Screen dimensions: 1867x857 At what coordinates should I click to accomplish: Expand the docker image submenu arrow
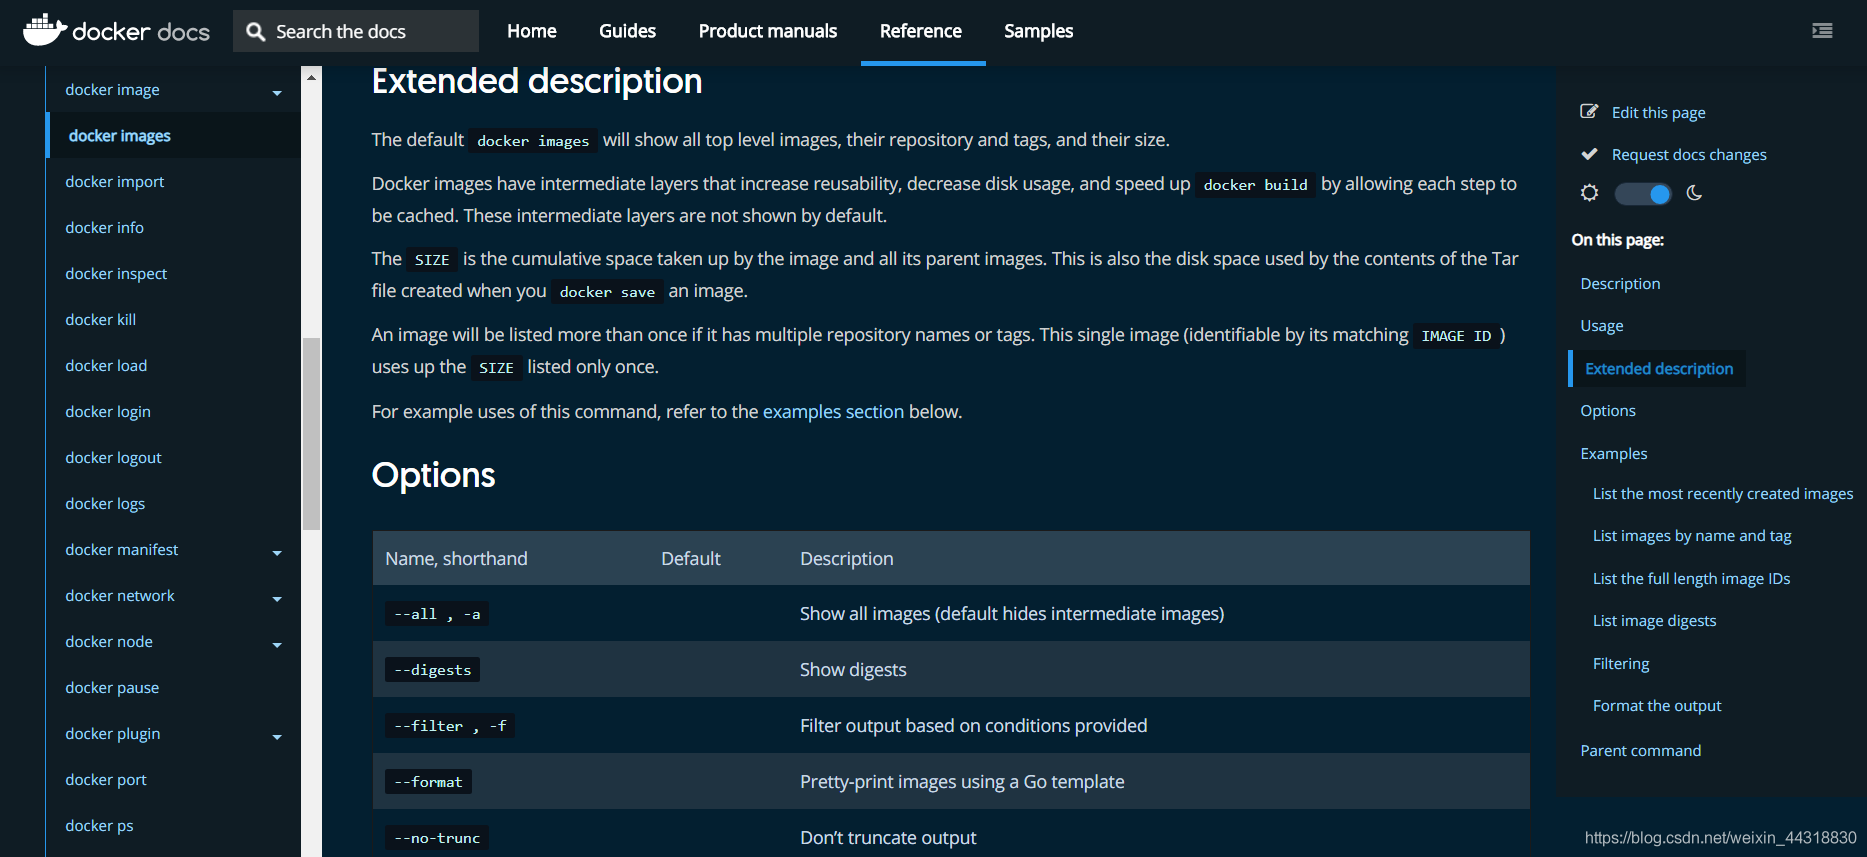[277, 93]
